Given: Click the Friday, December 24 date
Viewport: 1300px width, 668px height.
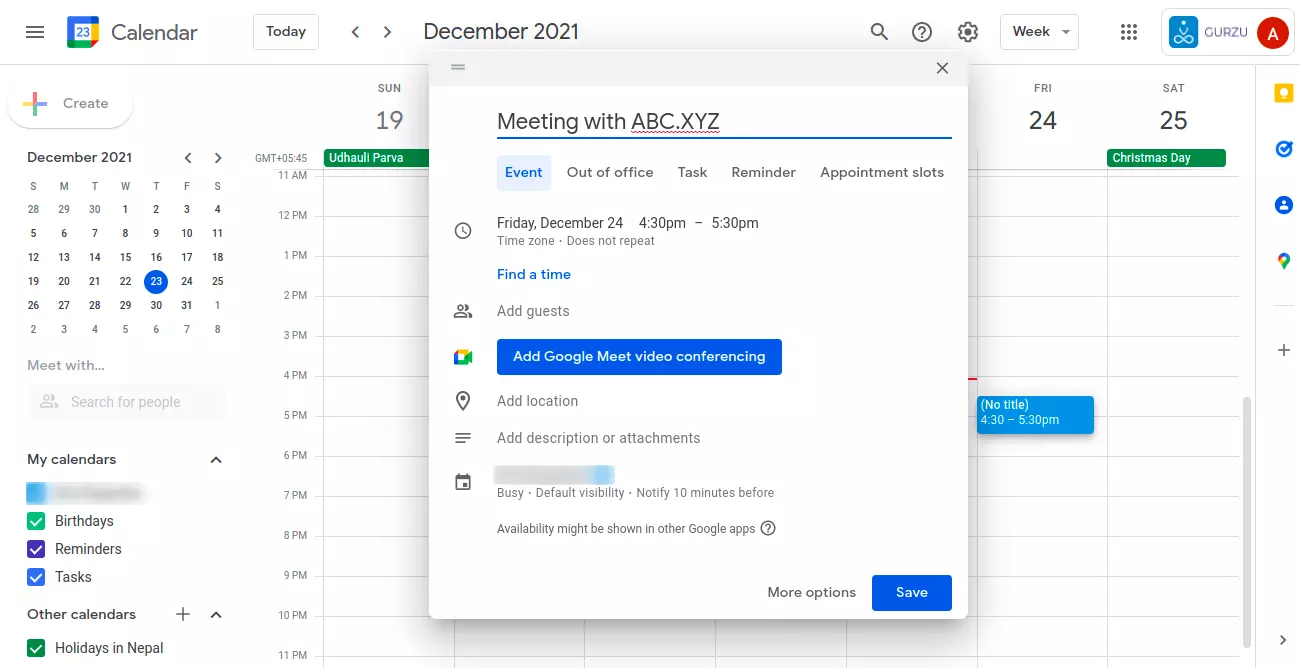Looking at the screenshot, I should (x=560, y=223).
